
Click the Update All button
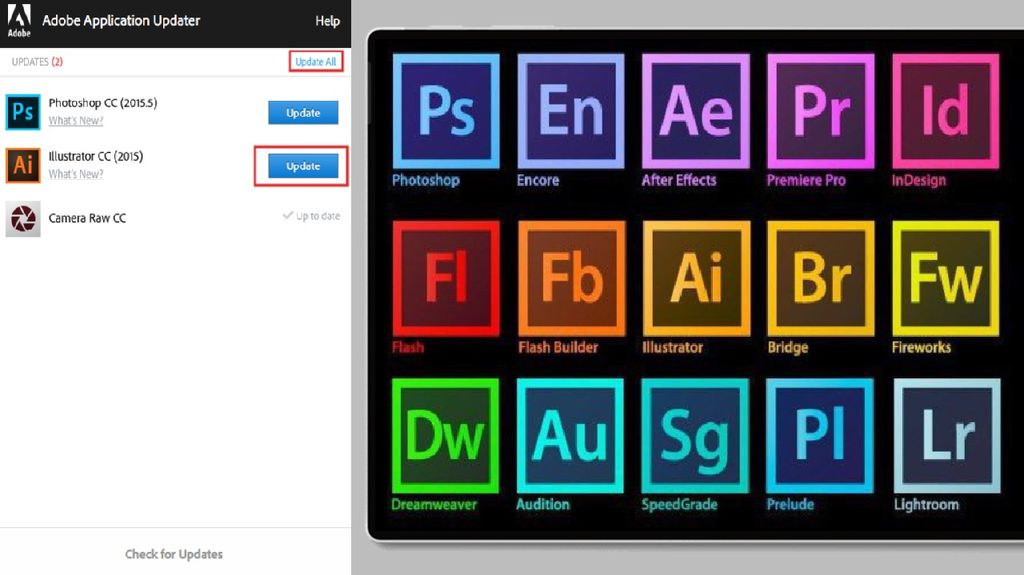coord(315,61)
